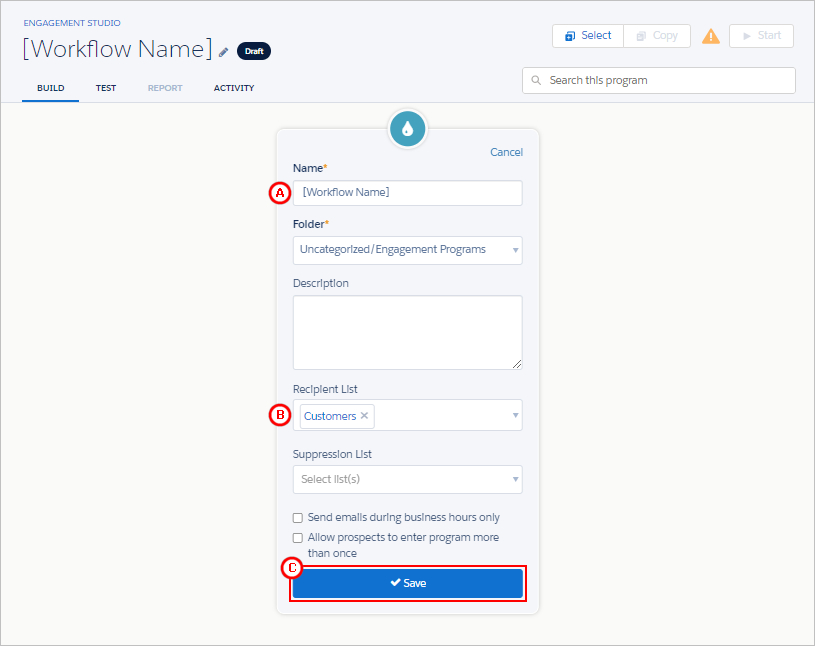This screenshot has width=815, height=646.
Task: Expand the Recipient List dropdown arrow
Action: tap(515, 415)
